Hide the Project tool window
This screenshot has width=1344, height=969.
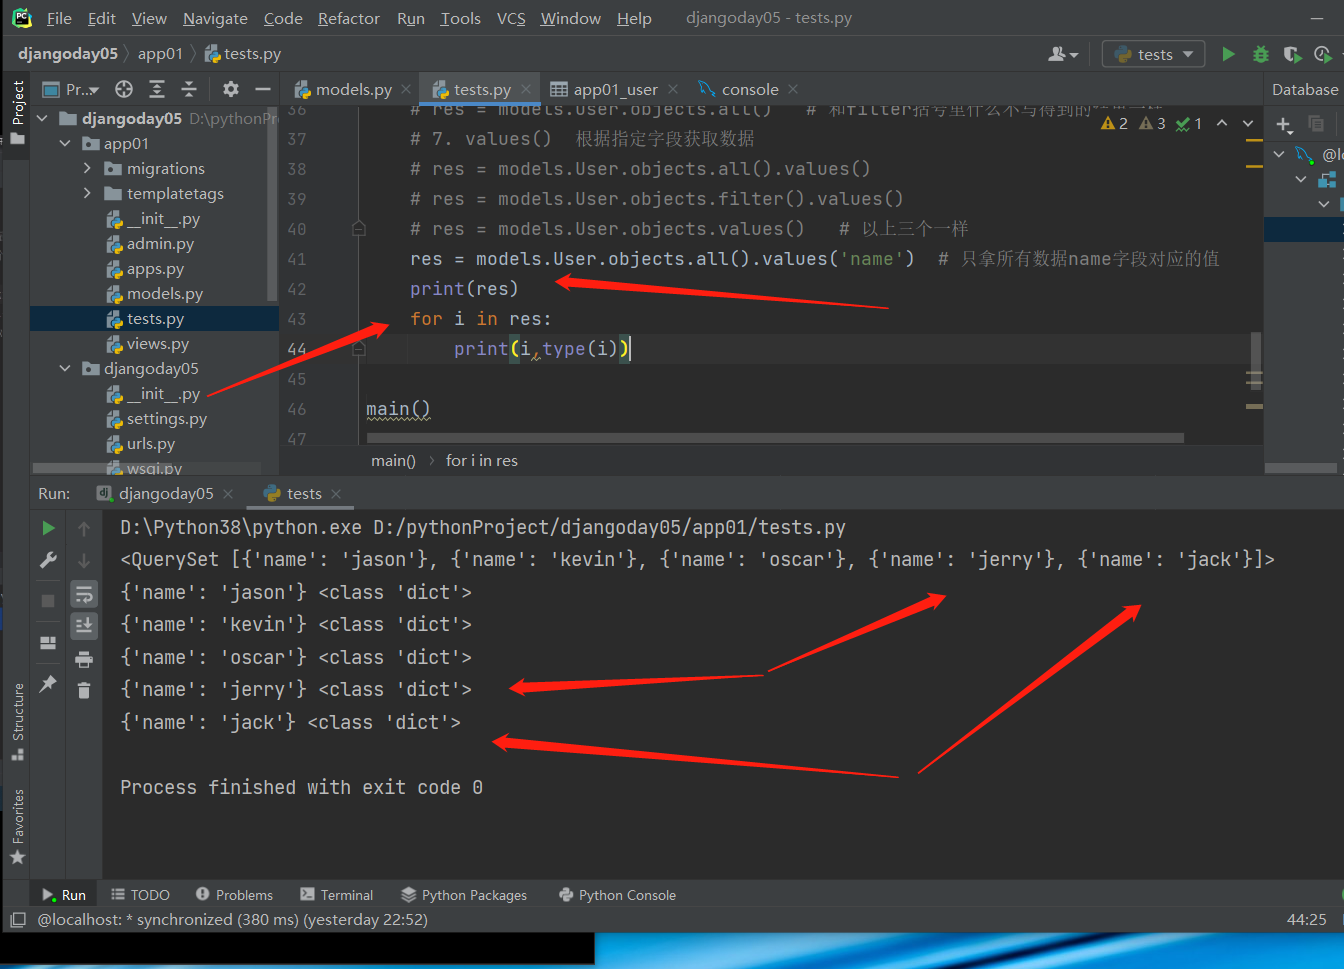tap(263, 89)
